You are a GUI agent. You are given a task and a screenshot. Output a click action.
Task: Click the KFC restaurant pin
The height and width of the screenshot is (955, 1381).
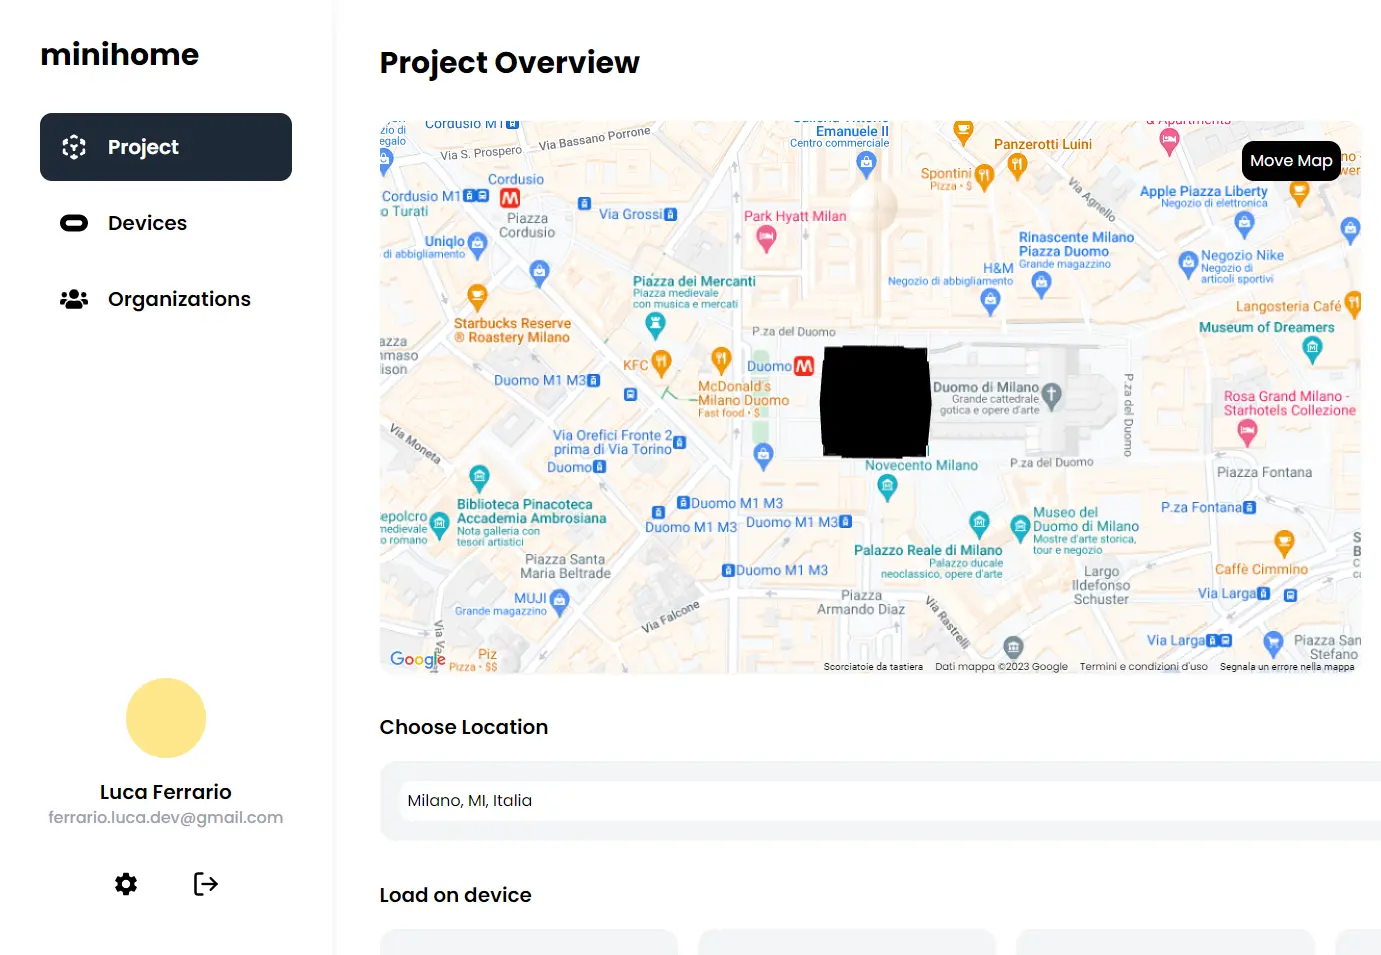661,362
